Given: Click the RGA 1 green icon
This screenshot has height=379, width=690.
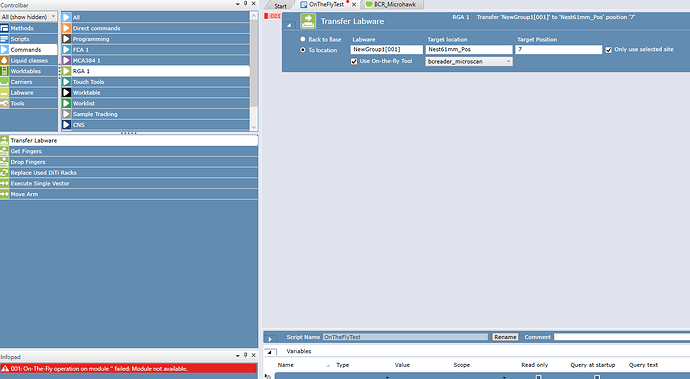Looking at the screenshot, I should [66, 71].
